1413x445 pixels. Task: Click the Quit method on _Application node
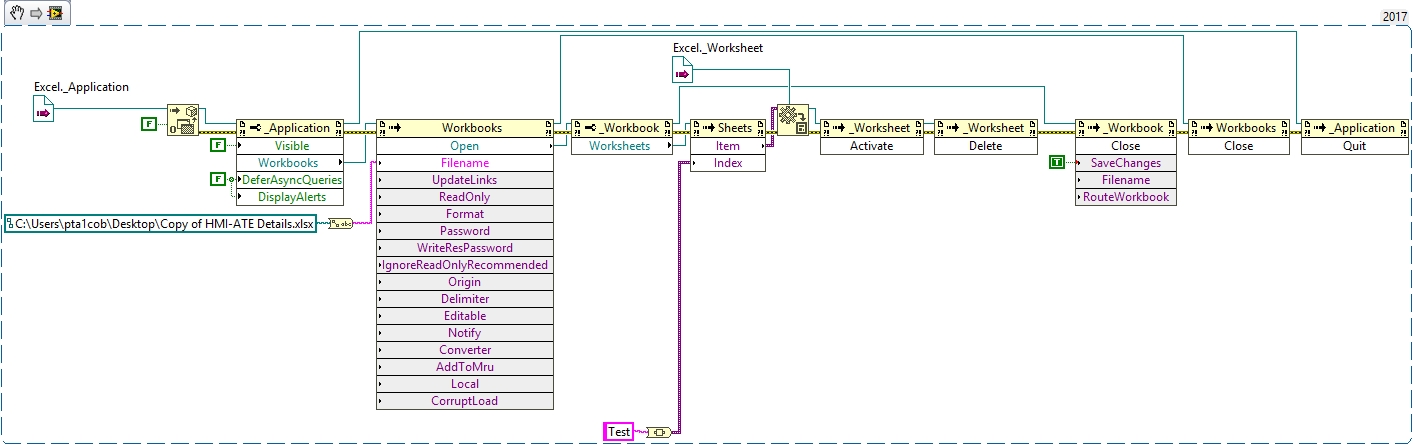pos(1353,146)
